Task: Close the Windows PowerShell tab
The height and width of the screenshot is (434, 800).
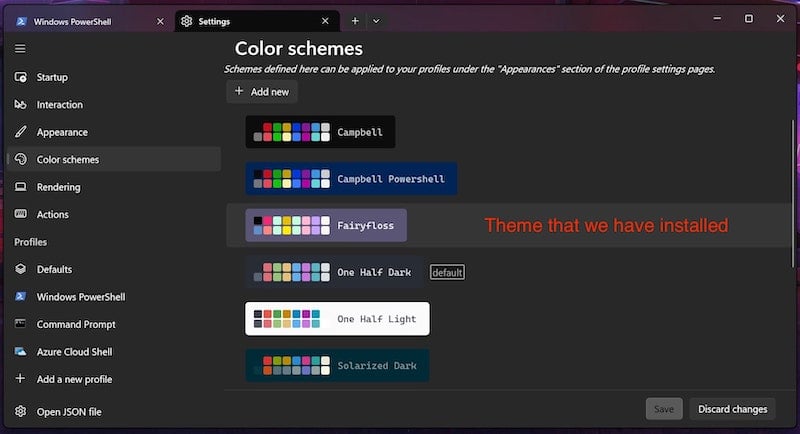Action: coord(160,21)
